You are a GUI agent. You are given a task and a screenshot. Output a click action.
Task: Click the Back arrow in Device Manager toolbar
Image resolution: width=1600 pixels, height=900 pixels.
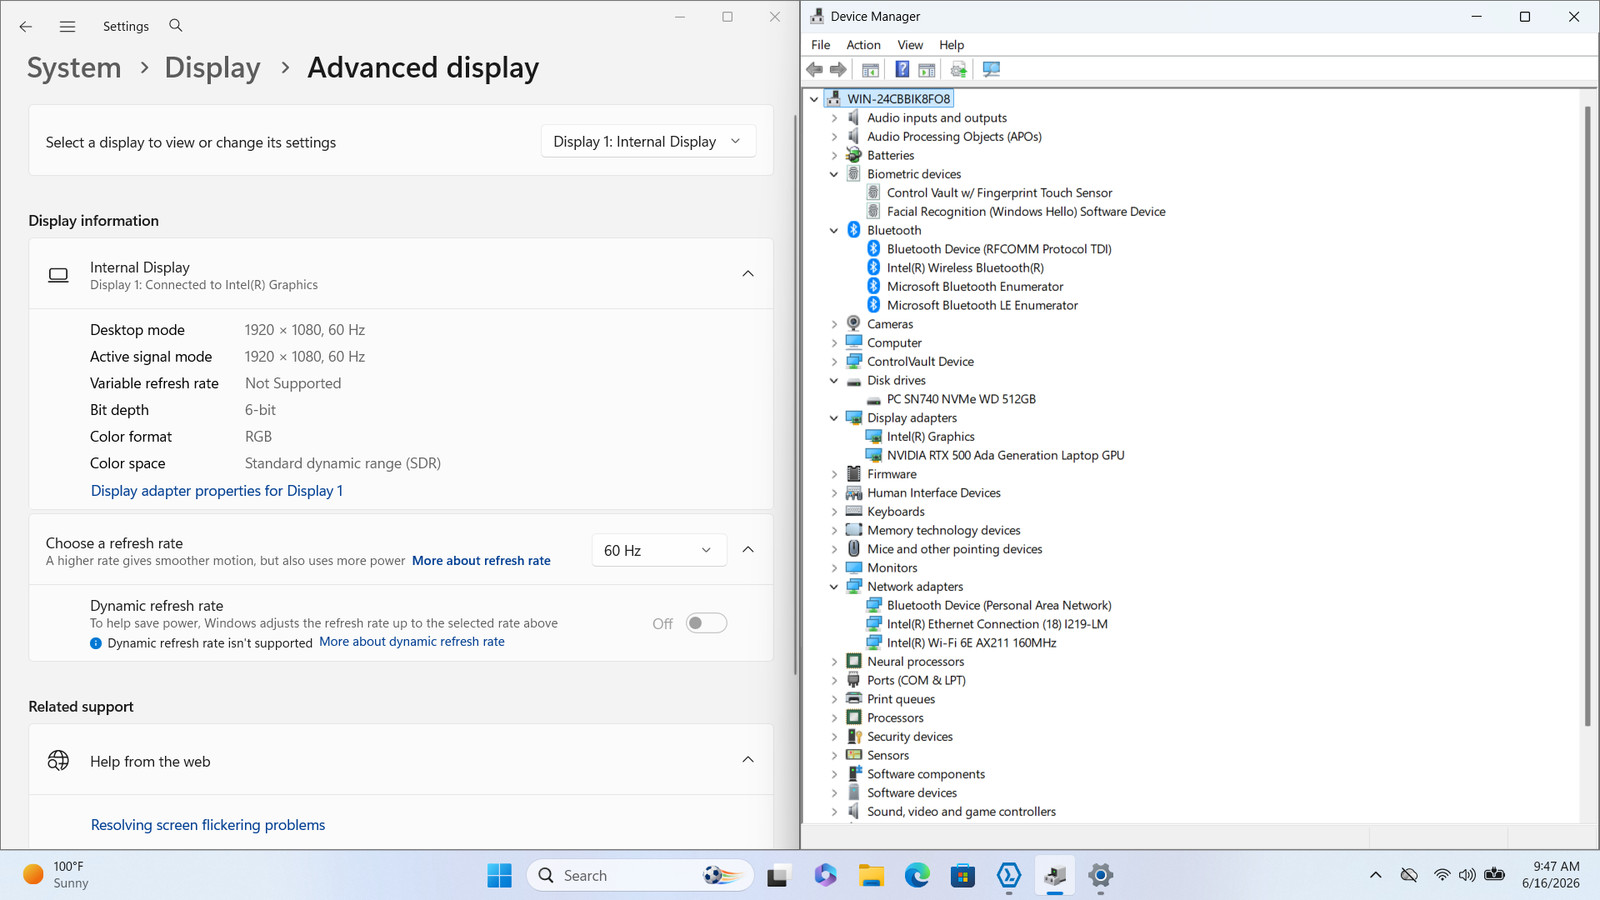pyautogui.click(x=815, y=69)
